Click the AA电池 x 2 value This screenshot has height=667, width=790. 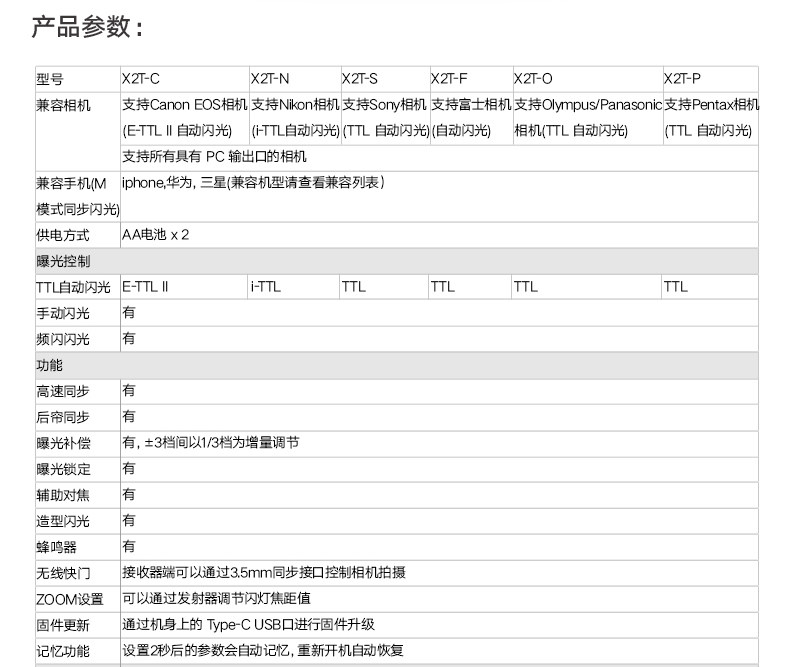[x=155, y=235]
